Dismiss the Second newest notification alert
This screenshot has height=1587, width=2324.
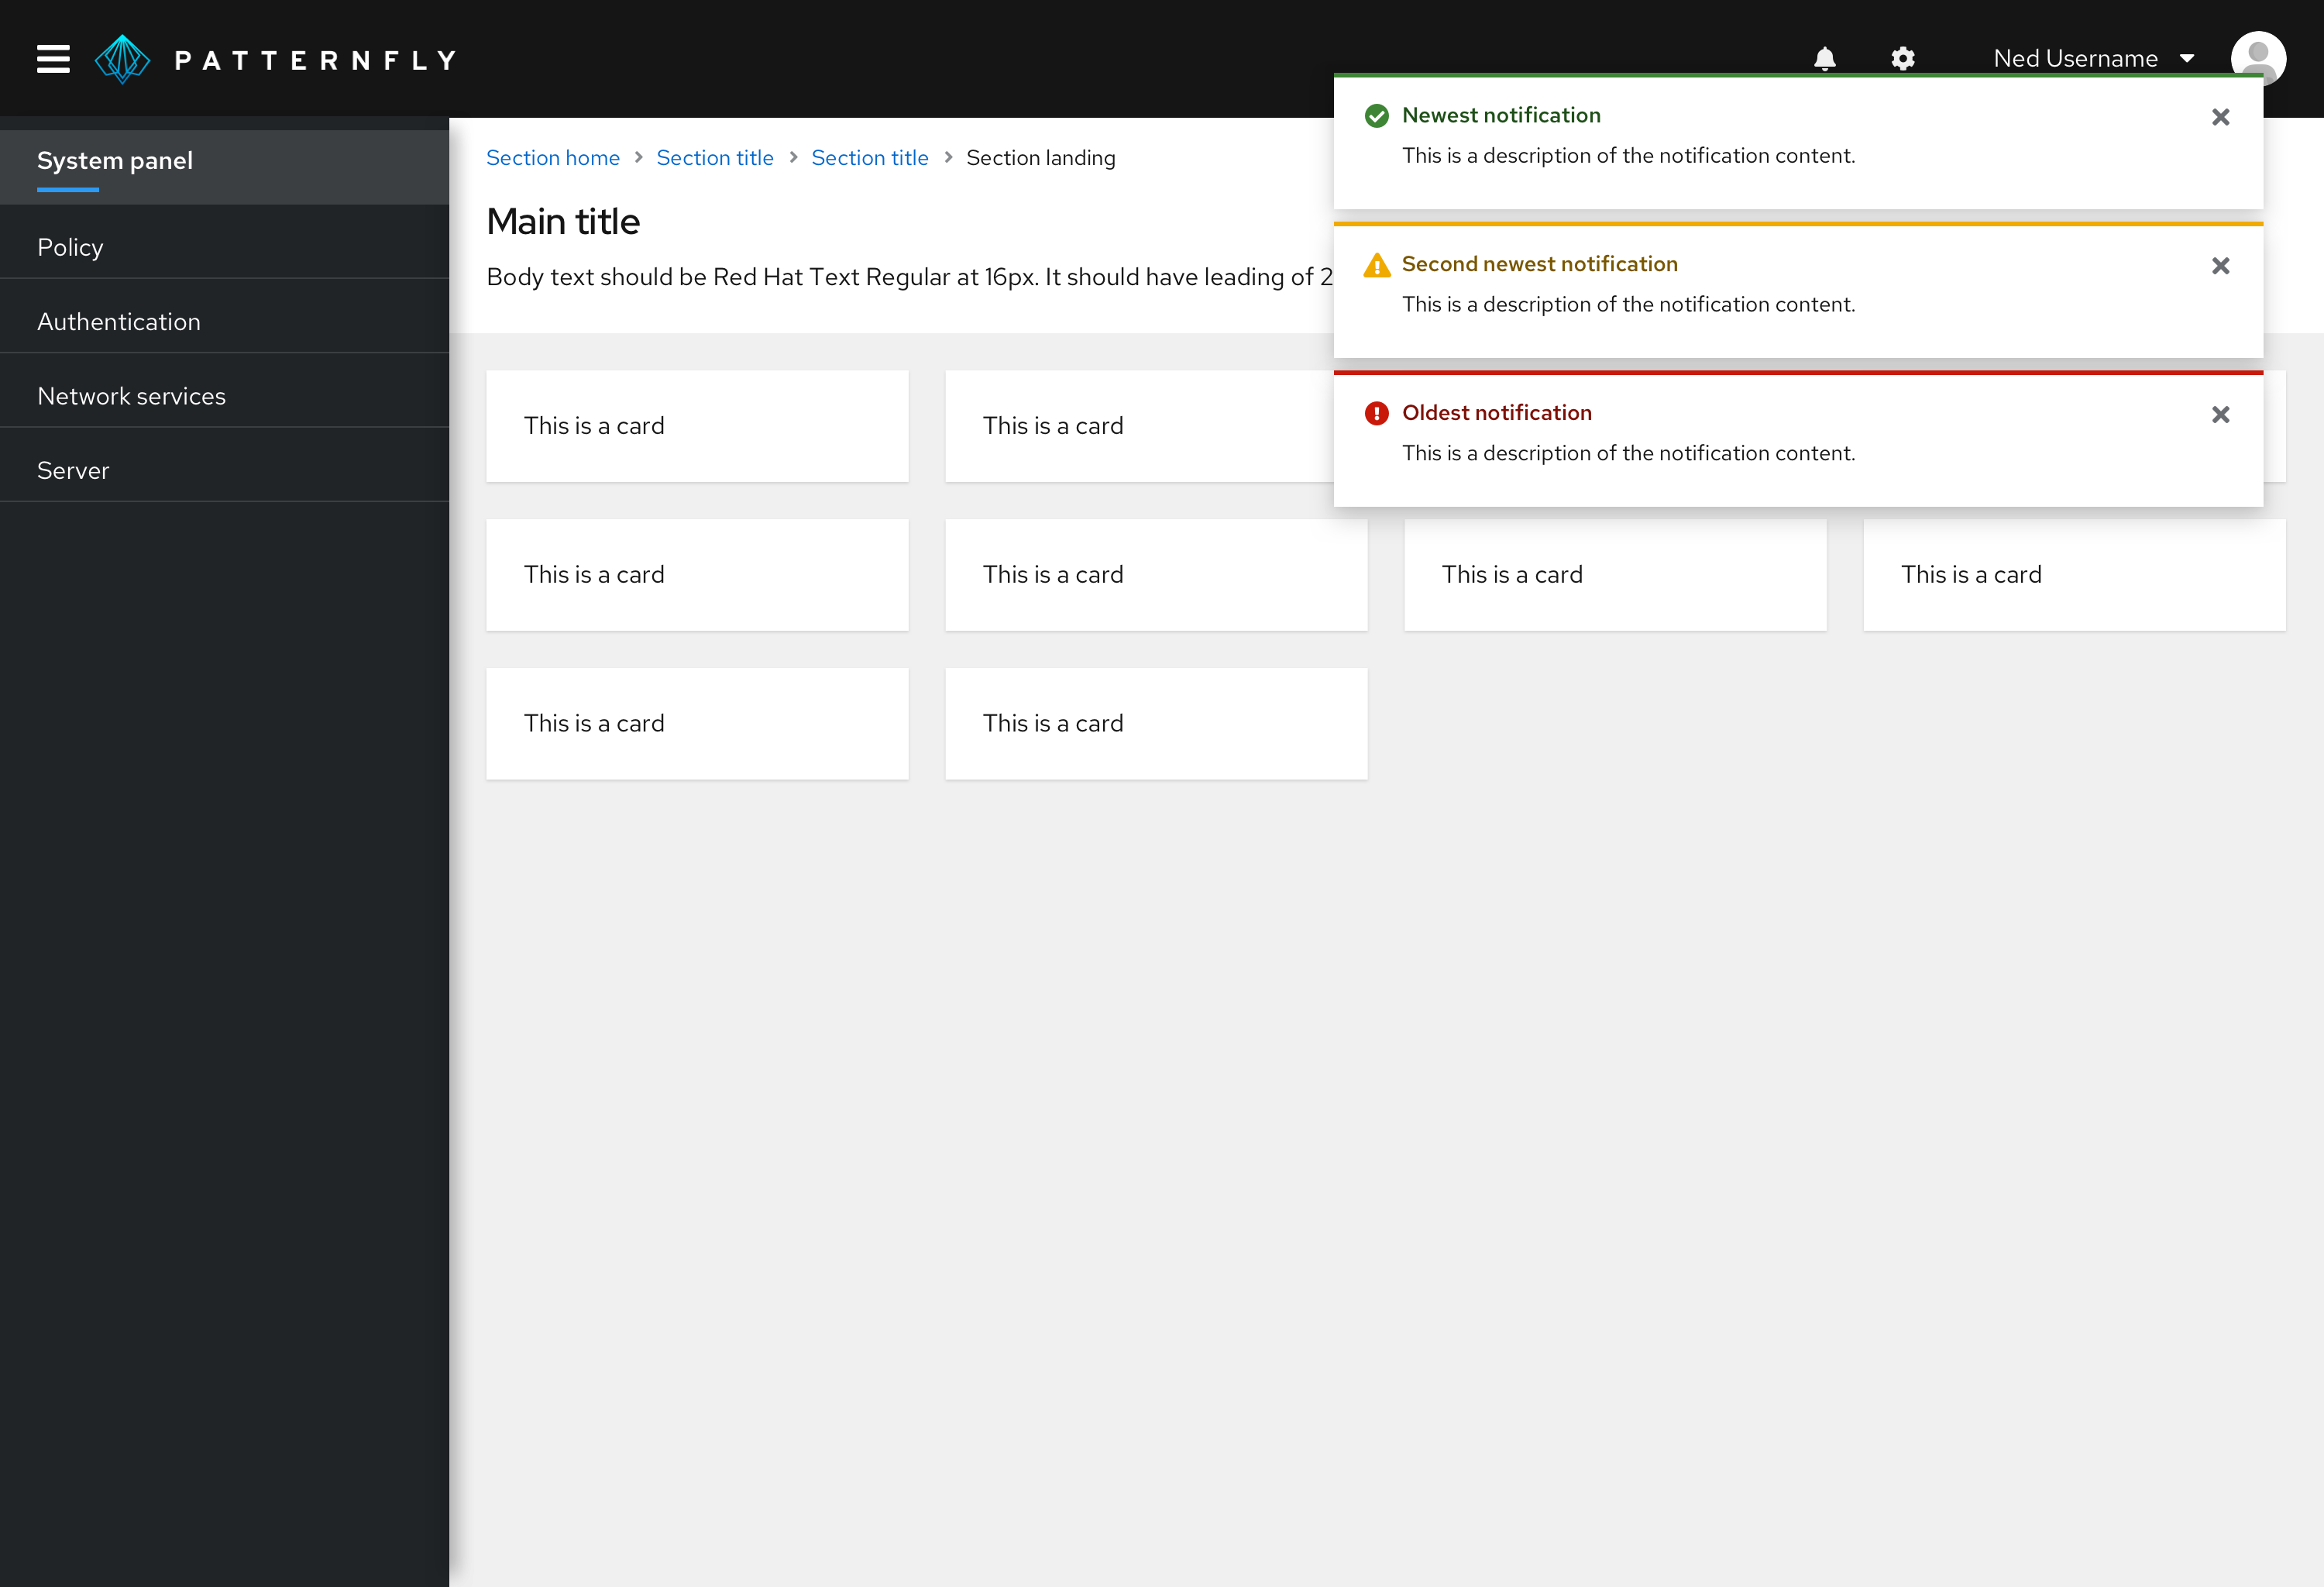click(x=2220, y=266)
